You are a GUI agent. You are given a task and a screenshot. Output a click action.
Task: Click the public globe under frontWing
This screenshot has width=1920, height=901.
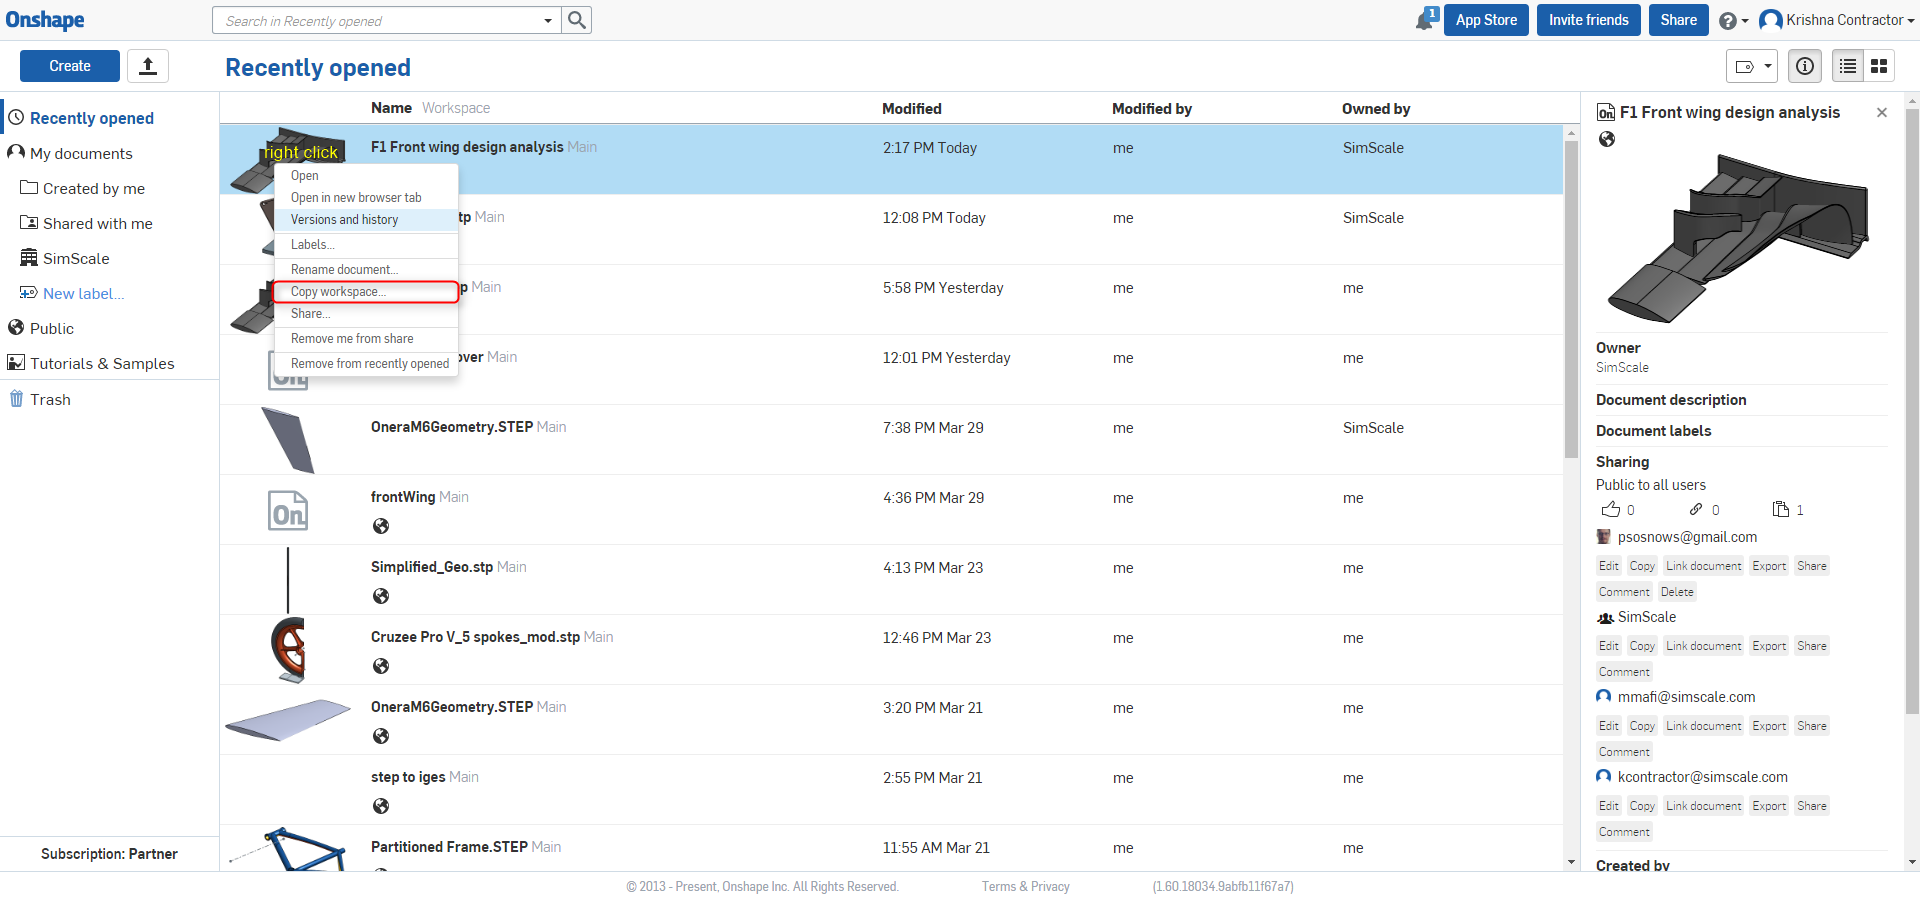point(381,526)
